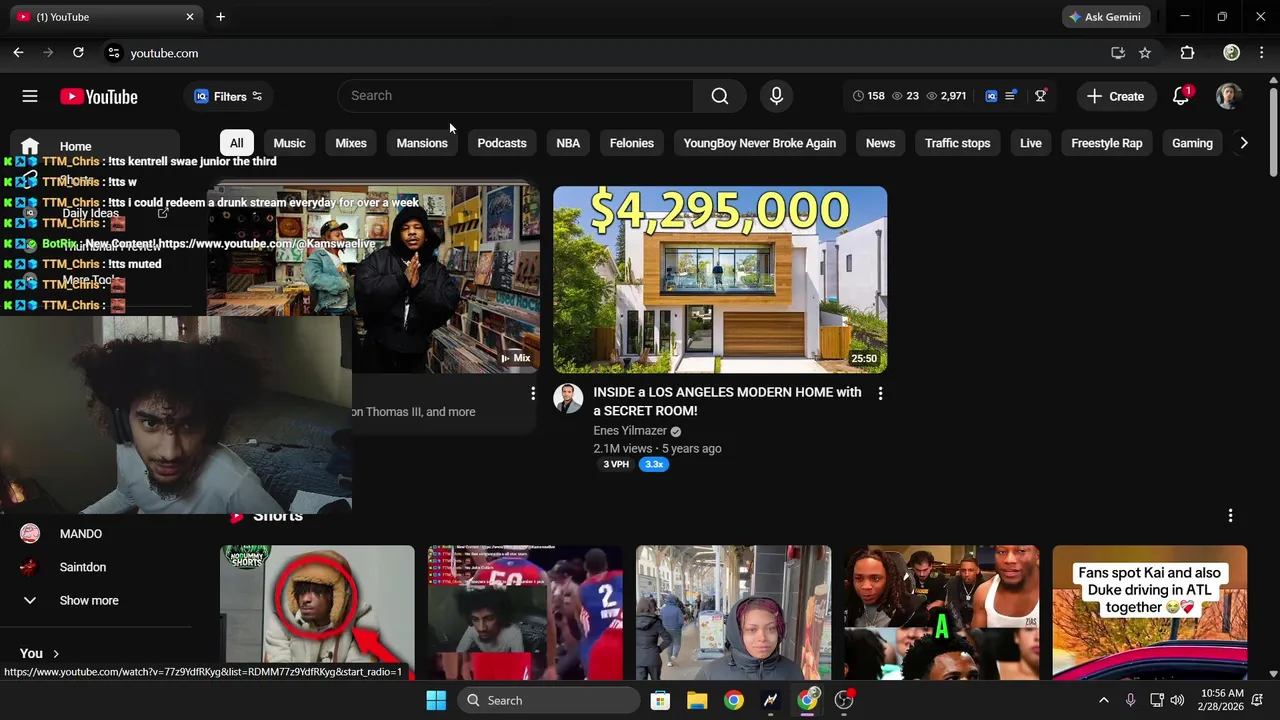Click the YouTube logo
1280x720 pixels.
(x=98, y=96)
